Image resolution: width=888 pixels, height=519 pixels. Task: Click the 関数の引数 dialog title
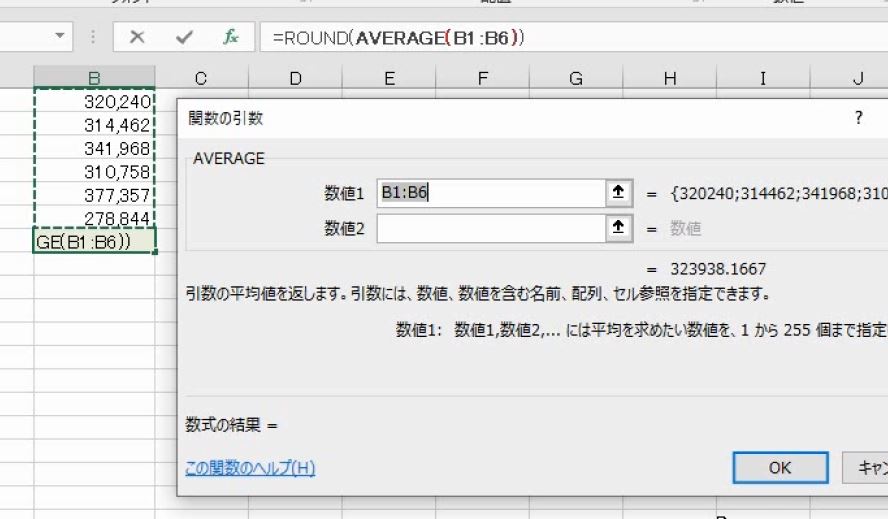coord(225,118)
